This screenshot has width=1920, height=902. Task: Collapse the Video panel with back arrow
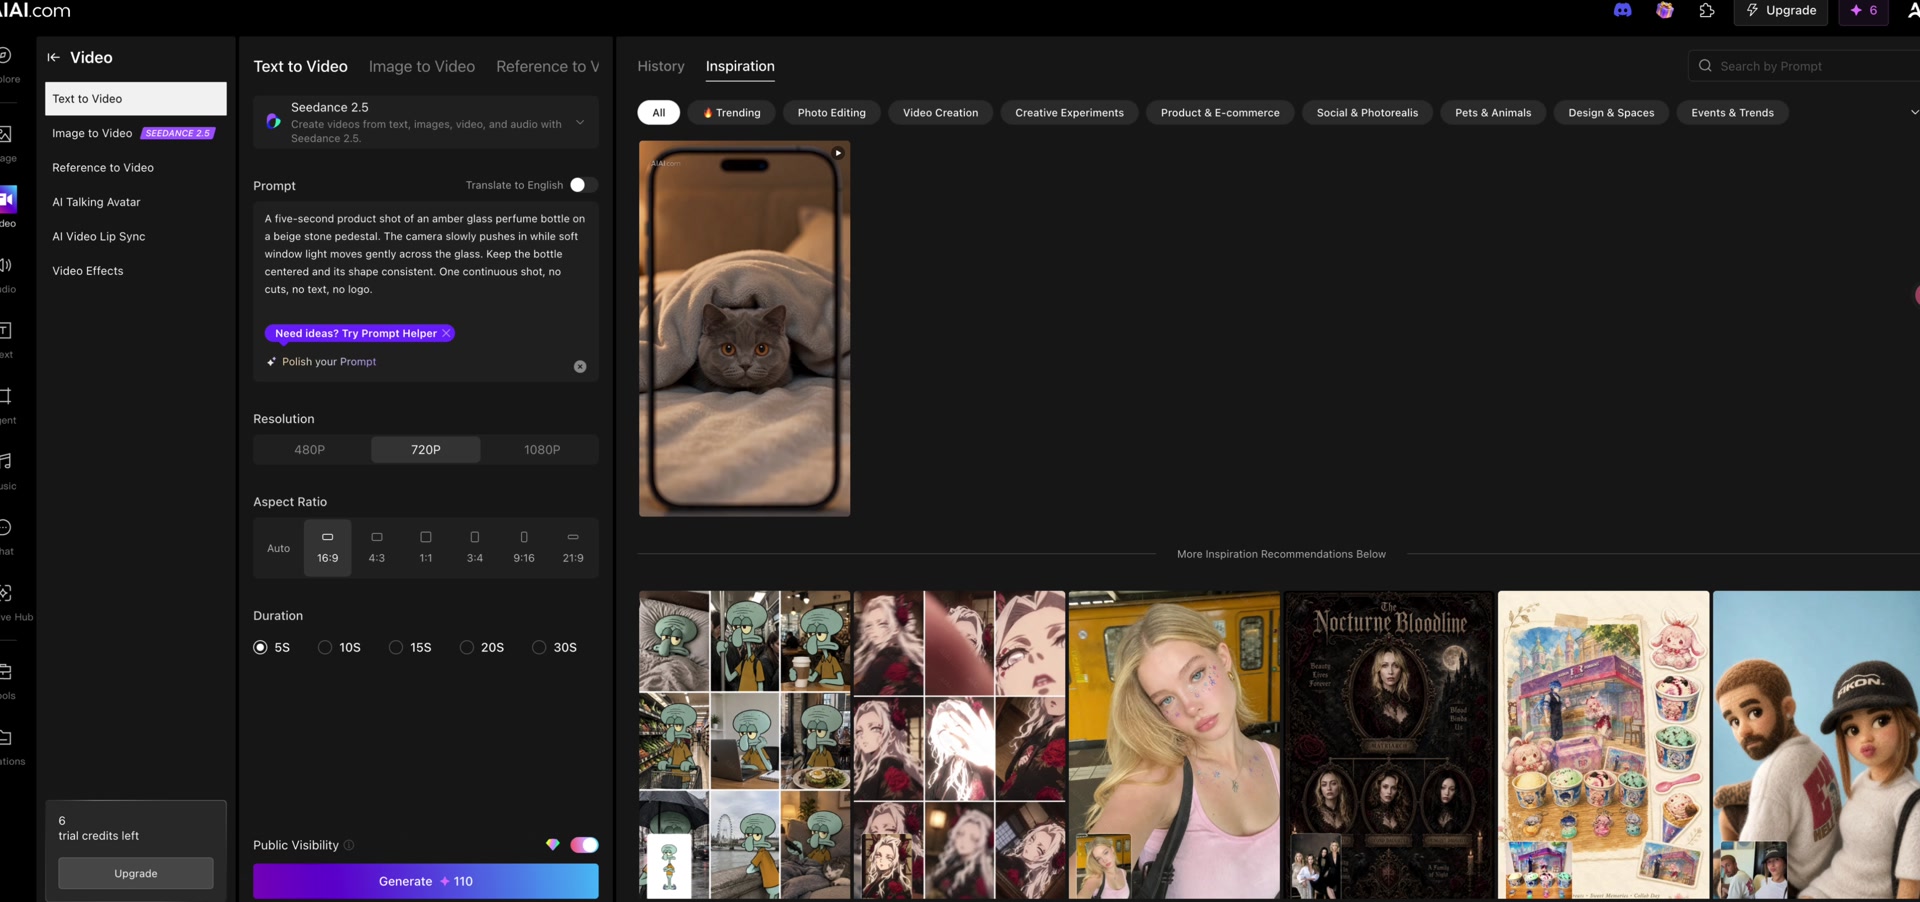[53, 57]
